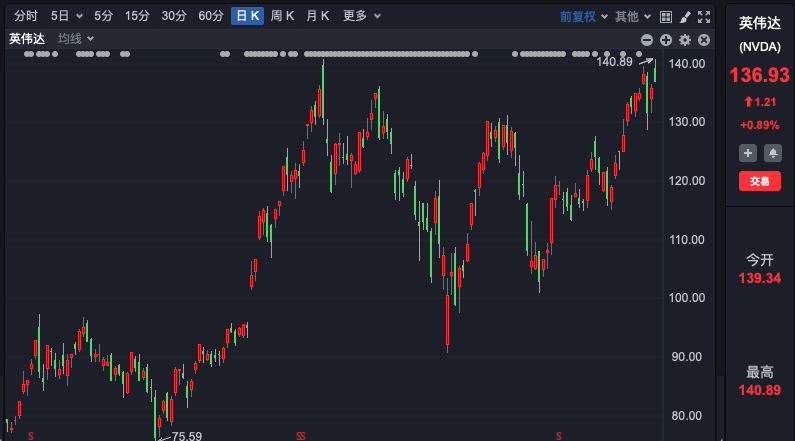Zoom in chart with plus icon
The width and height of the screenshot is (795, 441).
click(x=666, y=39)
